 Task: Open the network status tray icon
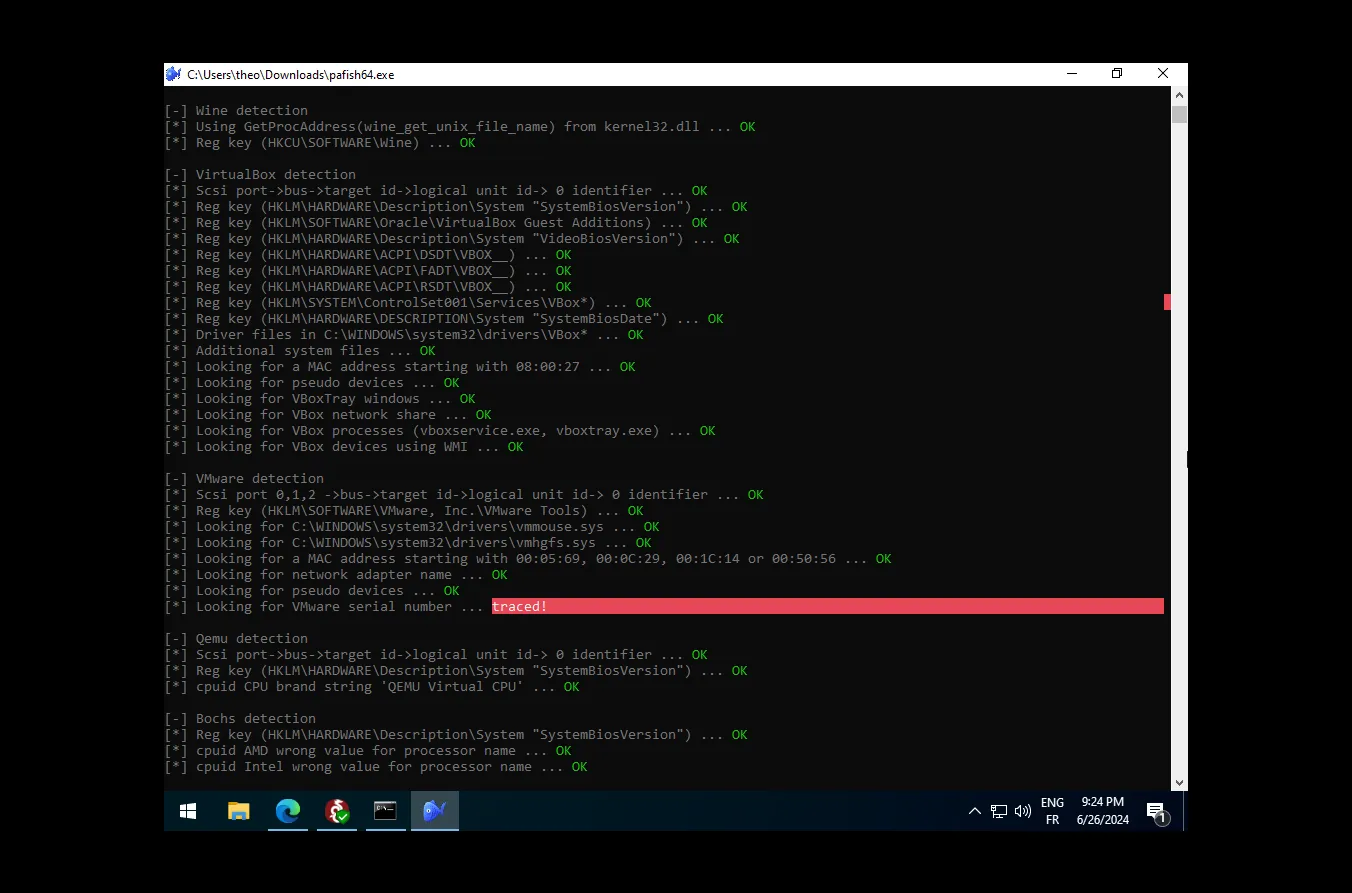pyautogui.click(x=999, y=811)
